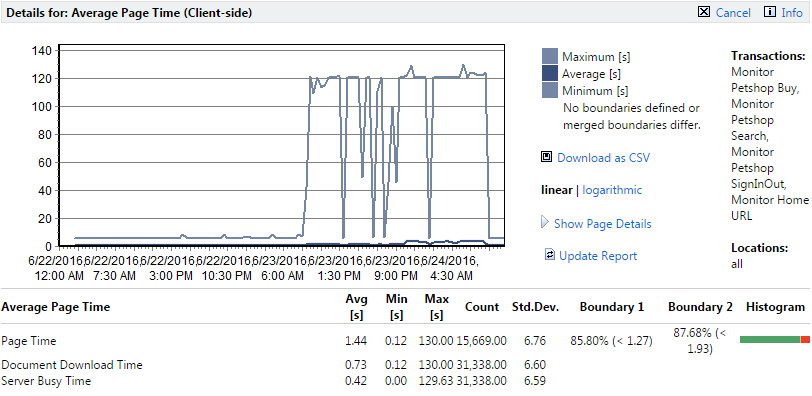Switch chart scale to logarithmic
812x396 pixels.
click(x=612, y=190)
